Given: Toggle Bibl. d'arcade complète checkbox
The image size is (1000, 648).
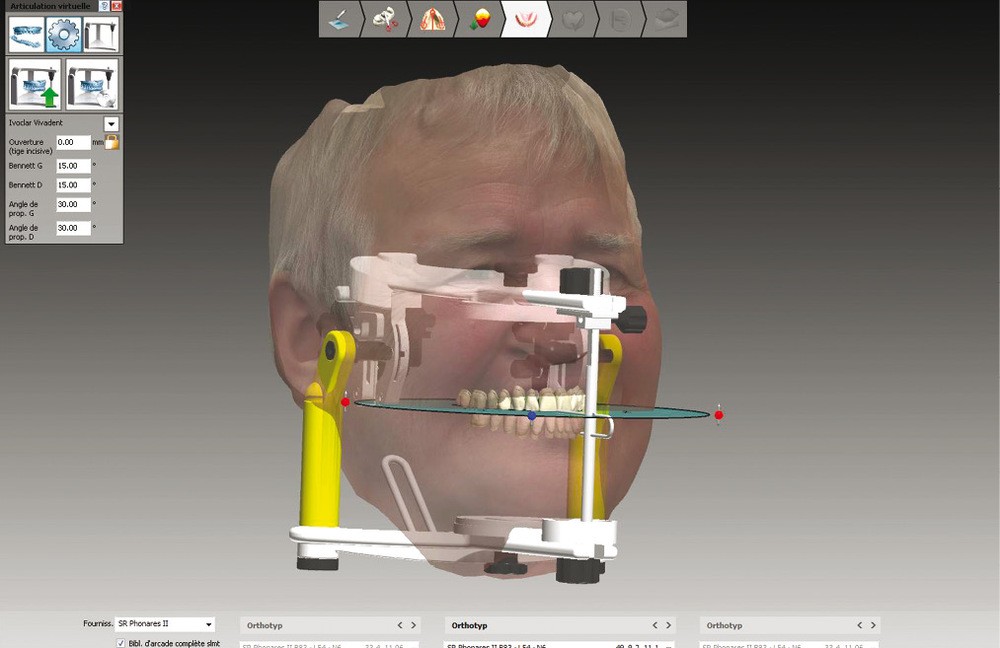Looking at the screenshot, I should tap(121, 643).
